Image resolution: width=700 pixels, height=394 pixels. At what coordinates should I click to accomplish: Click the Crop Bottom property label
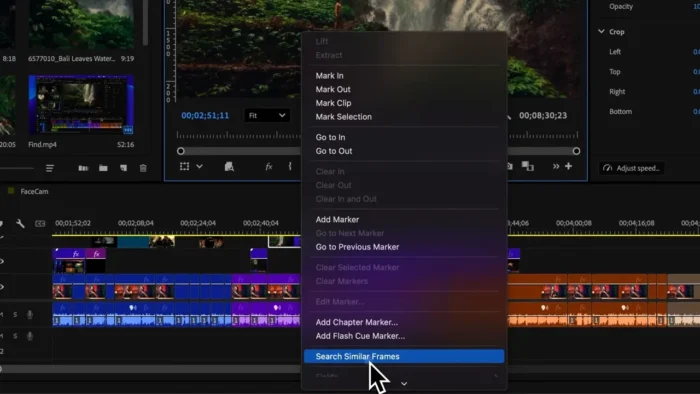click(621, 112)
